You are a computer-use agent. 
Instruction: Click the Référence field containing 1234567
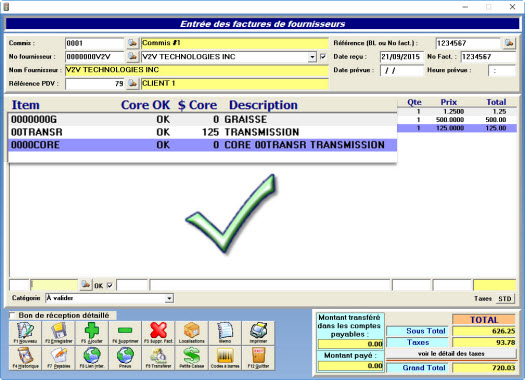[468, 43]
